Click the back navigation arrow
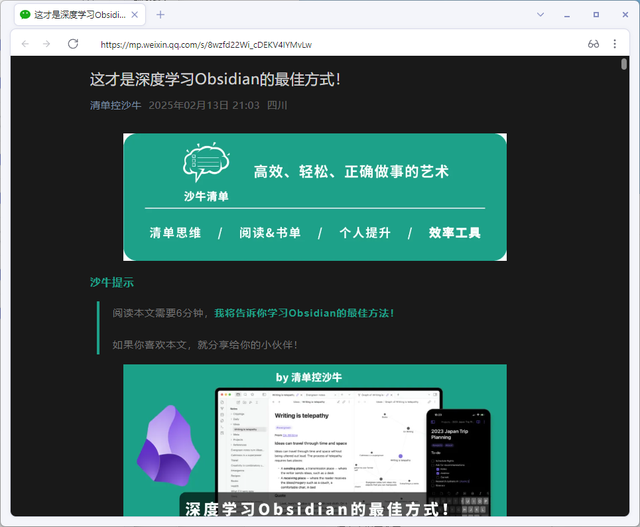640x527 pixels. (x=25, y=44)
